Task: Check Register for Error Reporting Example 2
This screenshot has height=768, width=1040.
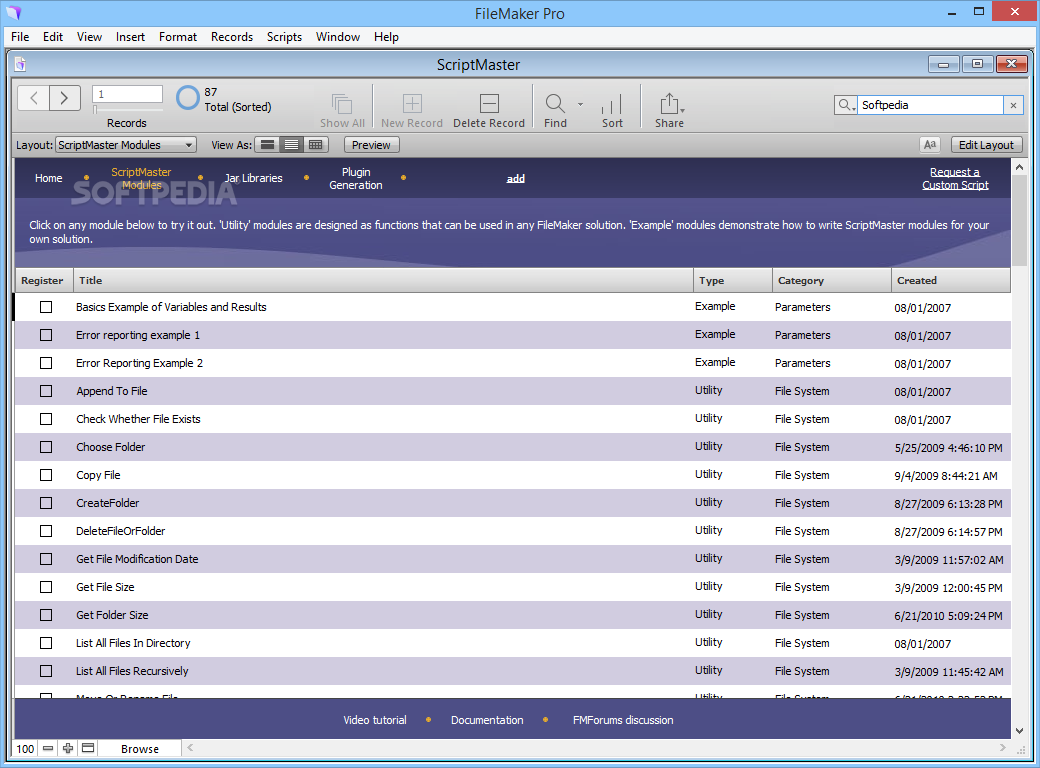Action: click(46, 363)
